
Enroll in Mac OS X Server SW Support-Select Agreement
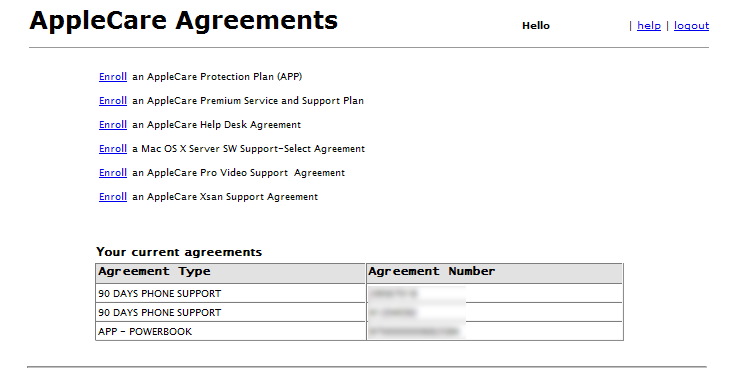click(113, 149)
